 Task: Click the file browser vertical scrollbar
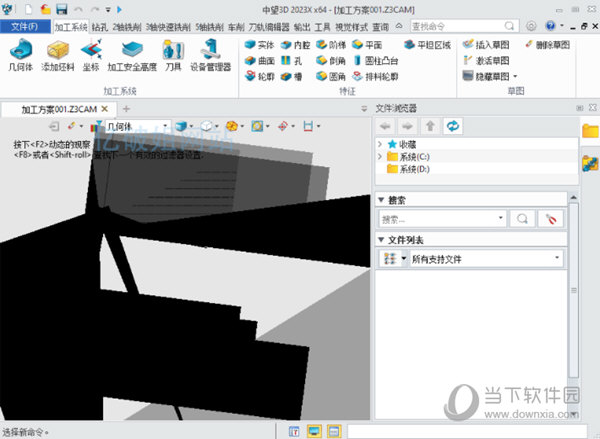573,291
